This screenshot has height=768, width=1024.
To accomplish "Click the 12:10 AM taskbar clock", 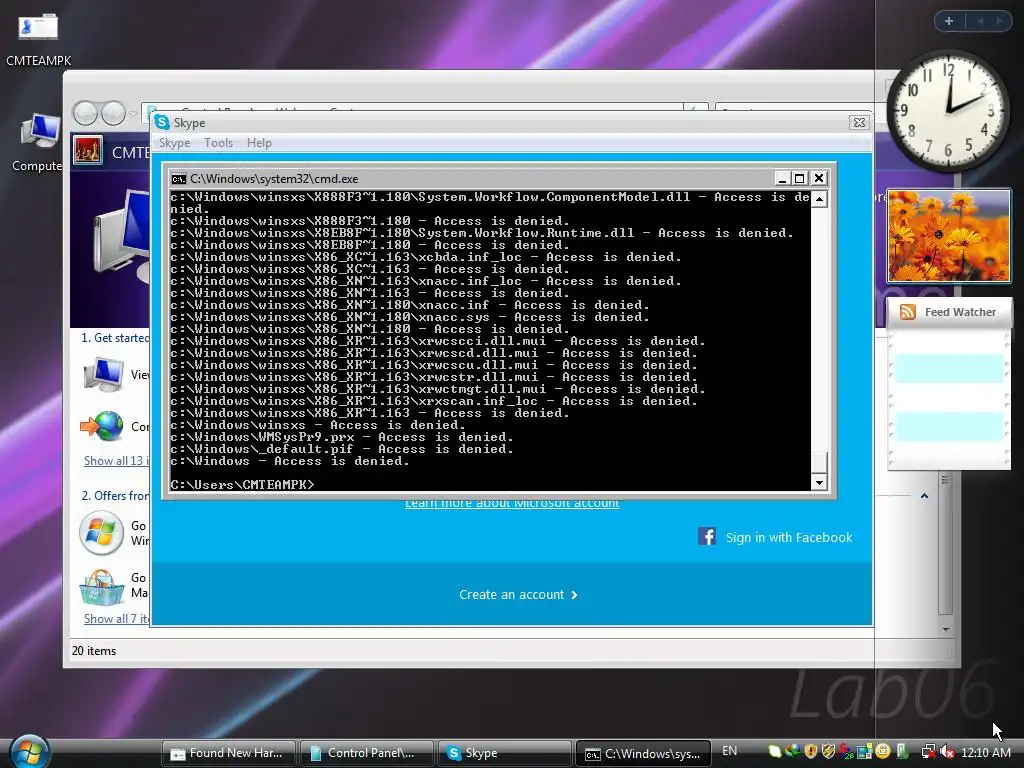I will click(985, 752).
